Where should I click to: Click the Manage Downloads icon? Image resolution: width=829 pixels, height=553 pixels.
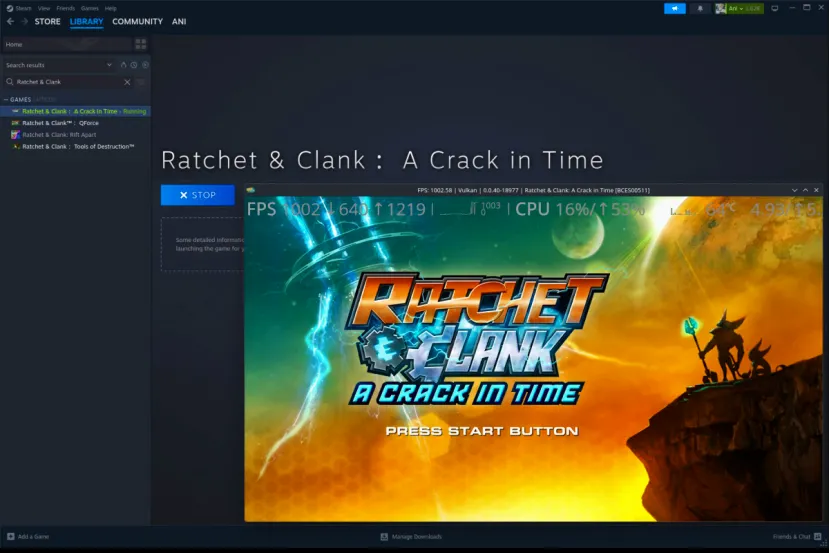pos(384,537)
